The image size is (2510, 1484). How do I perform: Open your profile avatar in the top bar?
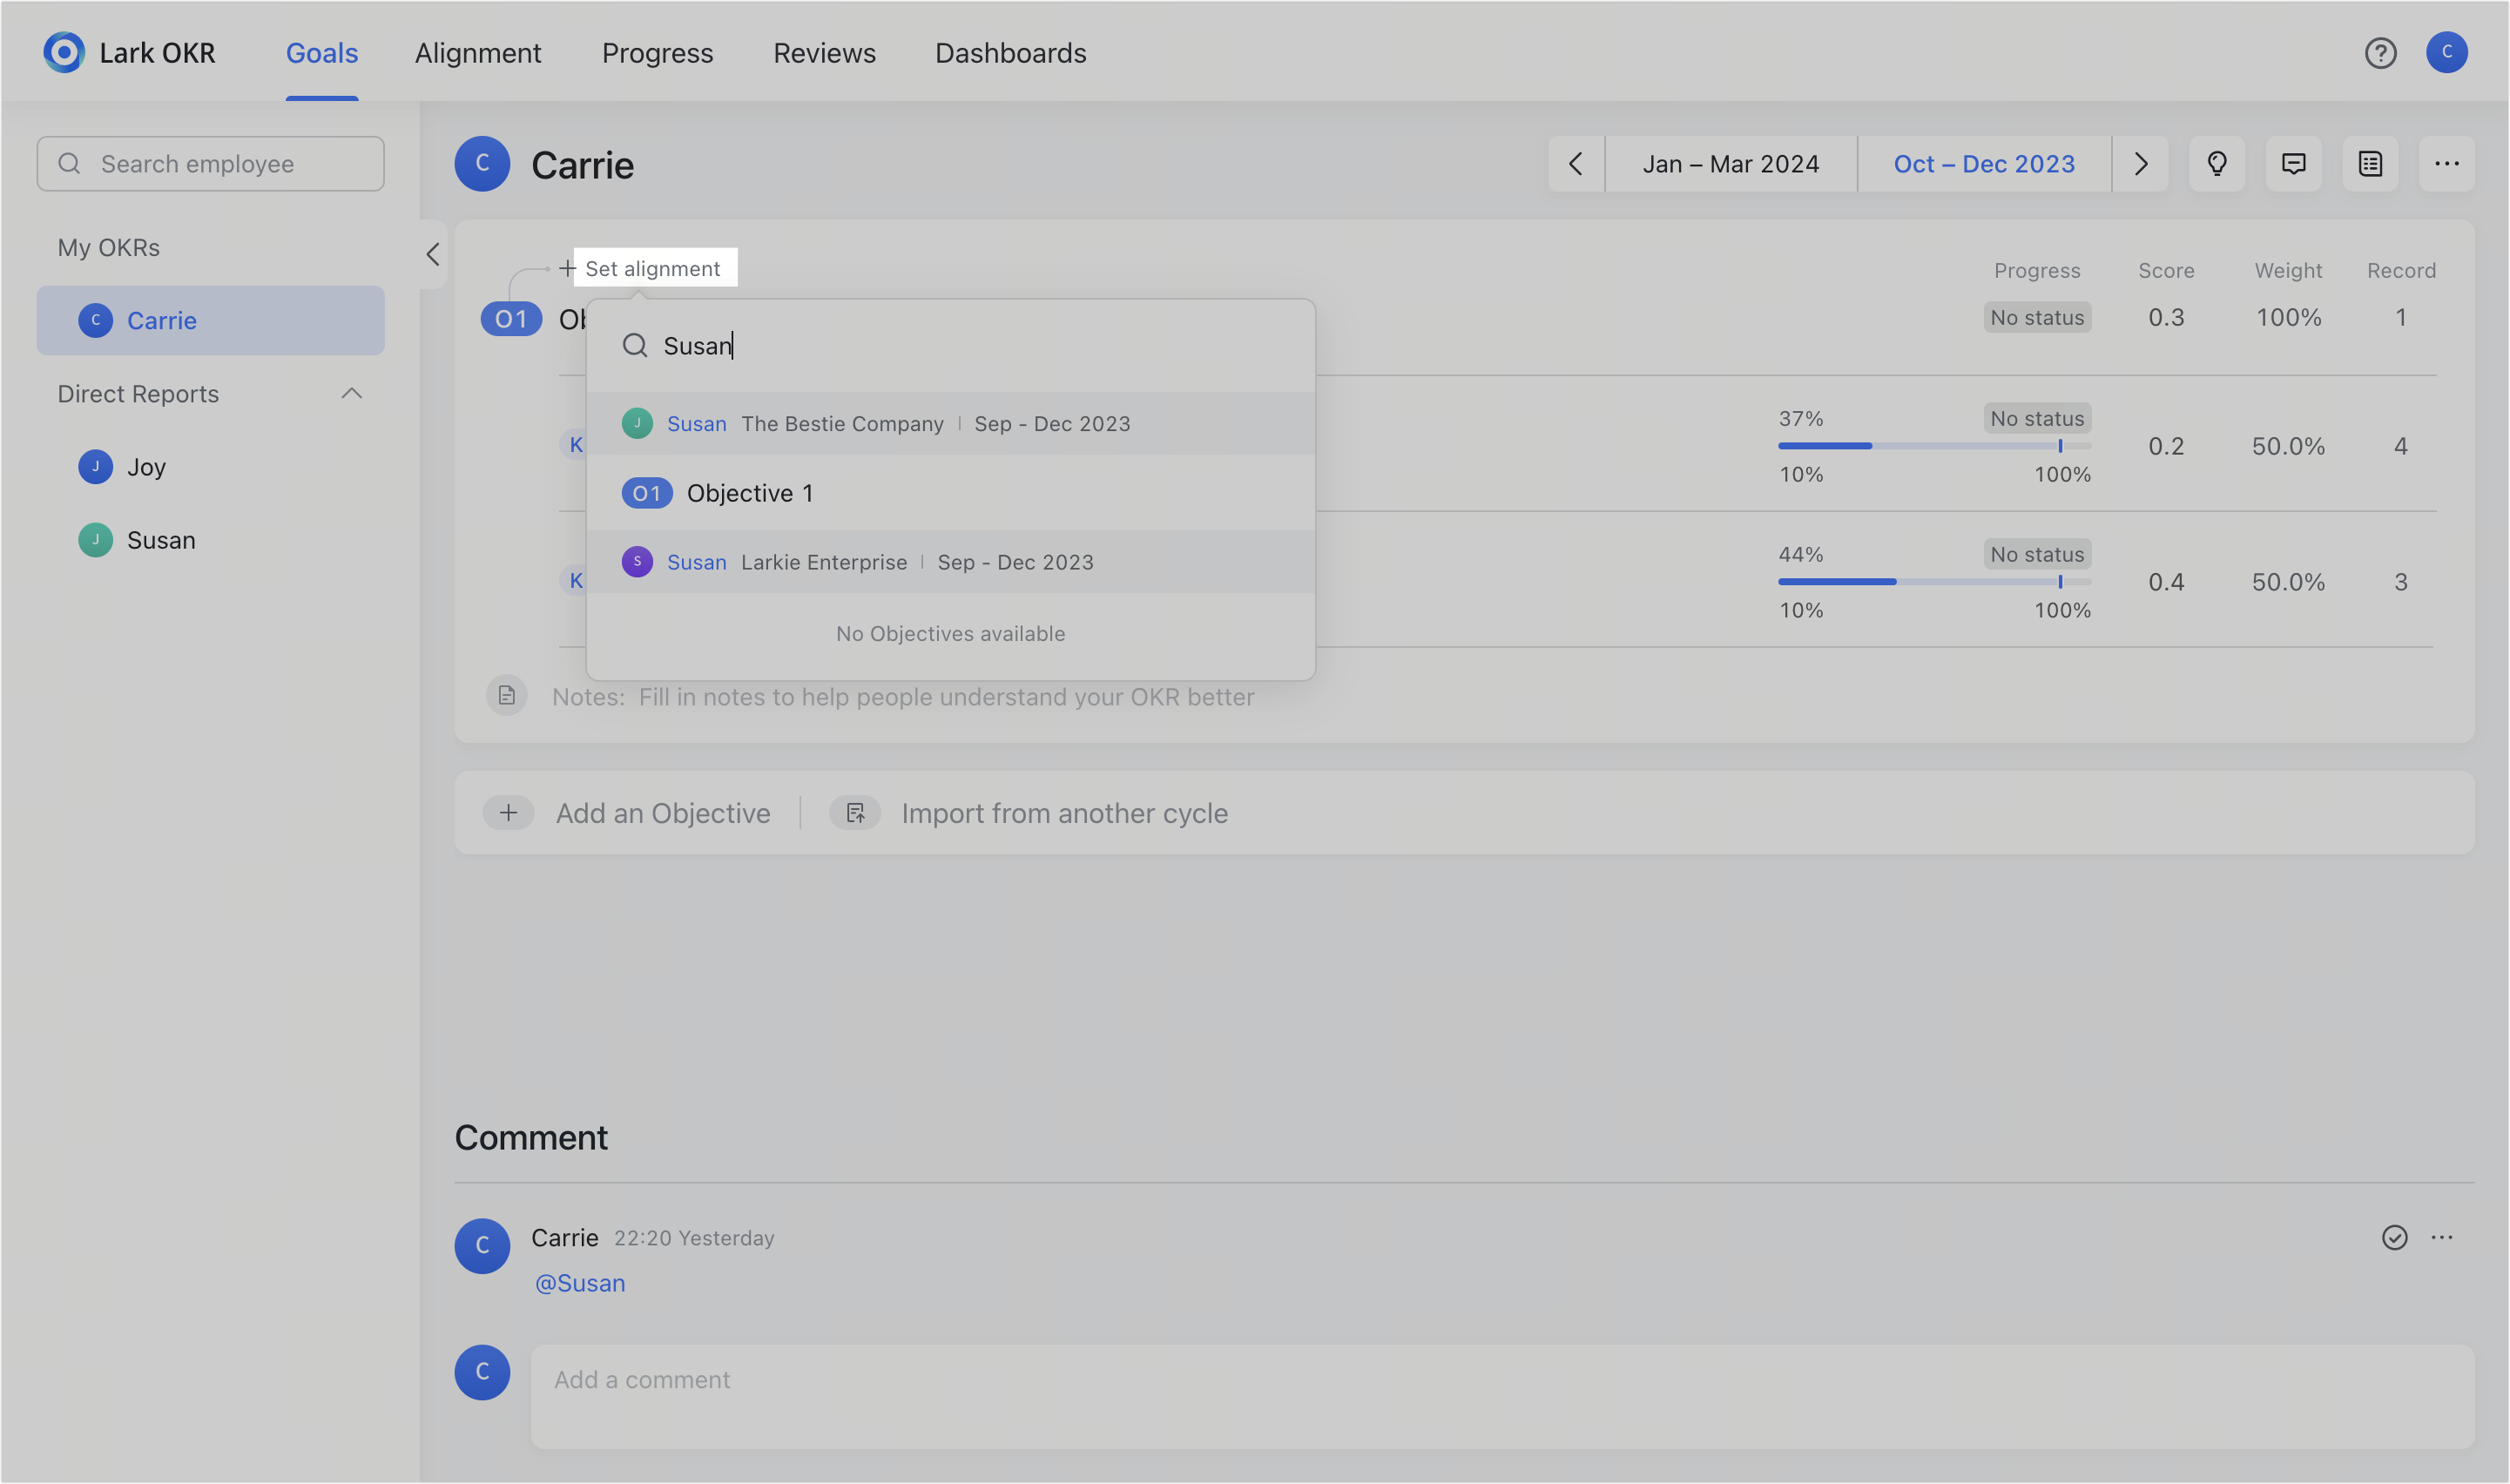[x=2448, y=53]
